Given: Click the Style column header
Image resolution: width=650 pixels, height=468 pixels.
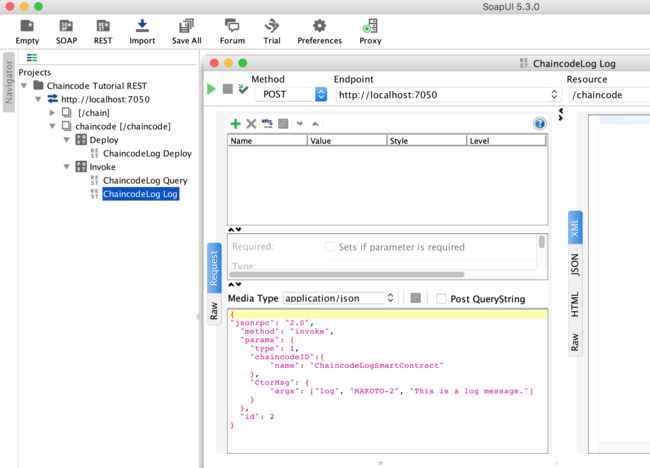Looking at the screenshot, I should [x=427, y=141].
